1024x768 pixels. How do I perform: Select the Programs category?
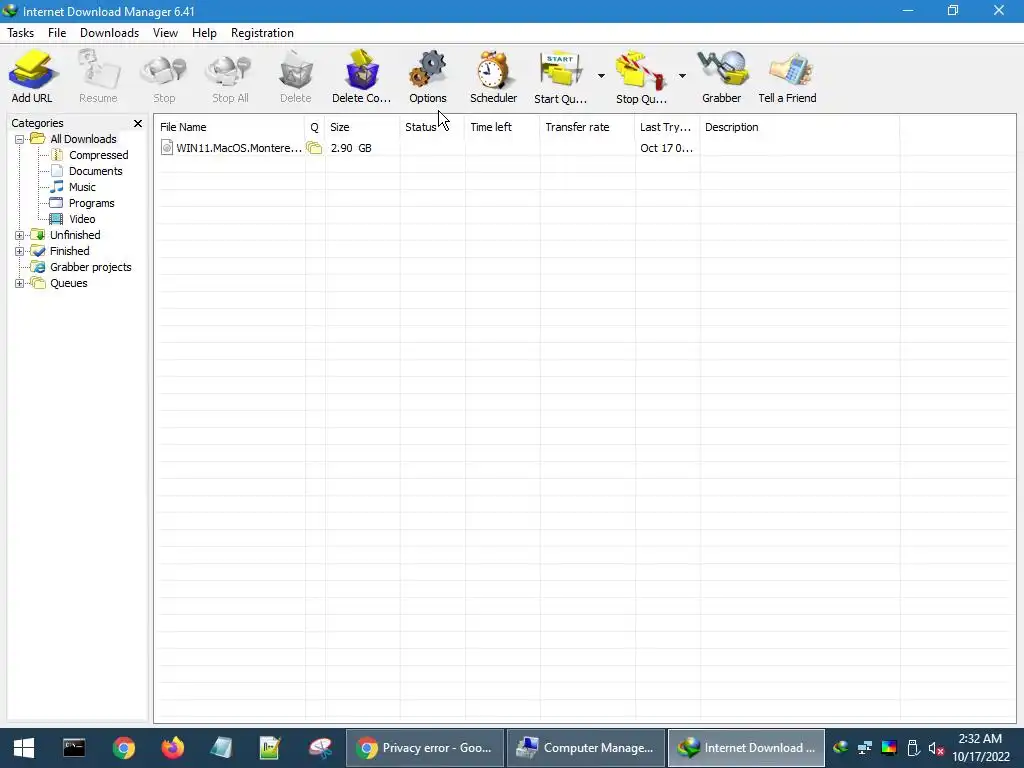click(91, 203)
